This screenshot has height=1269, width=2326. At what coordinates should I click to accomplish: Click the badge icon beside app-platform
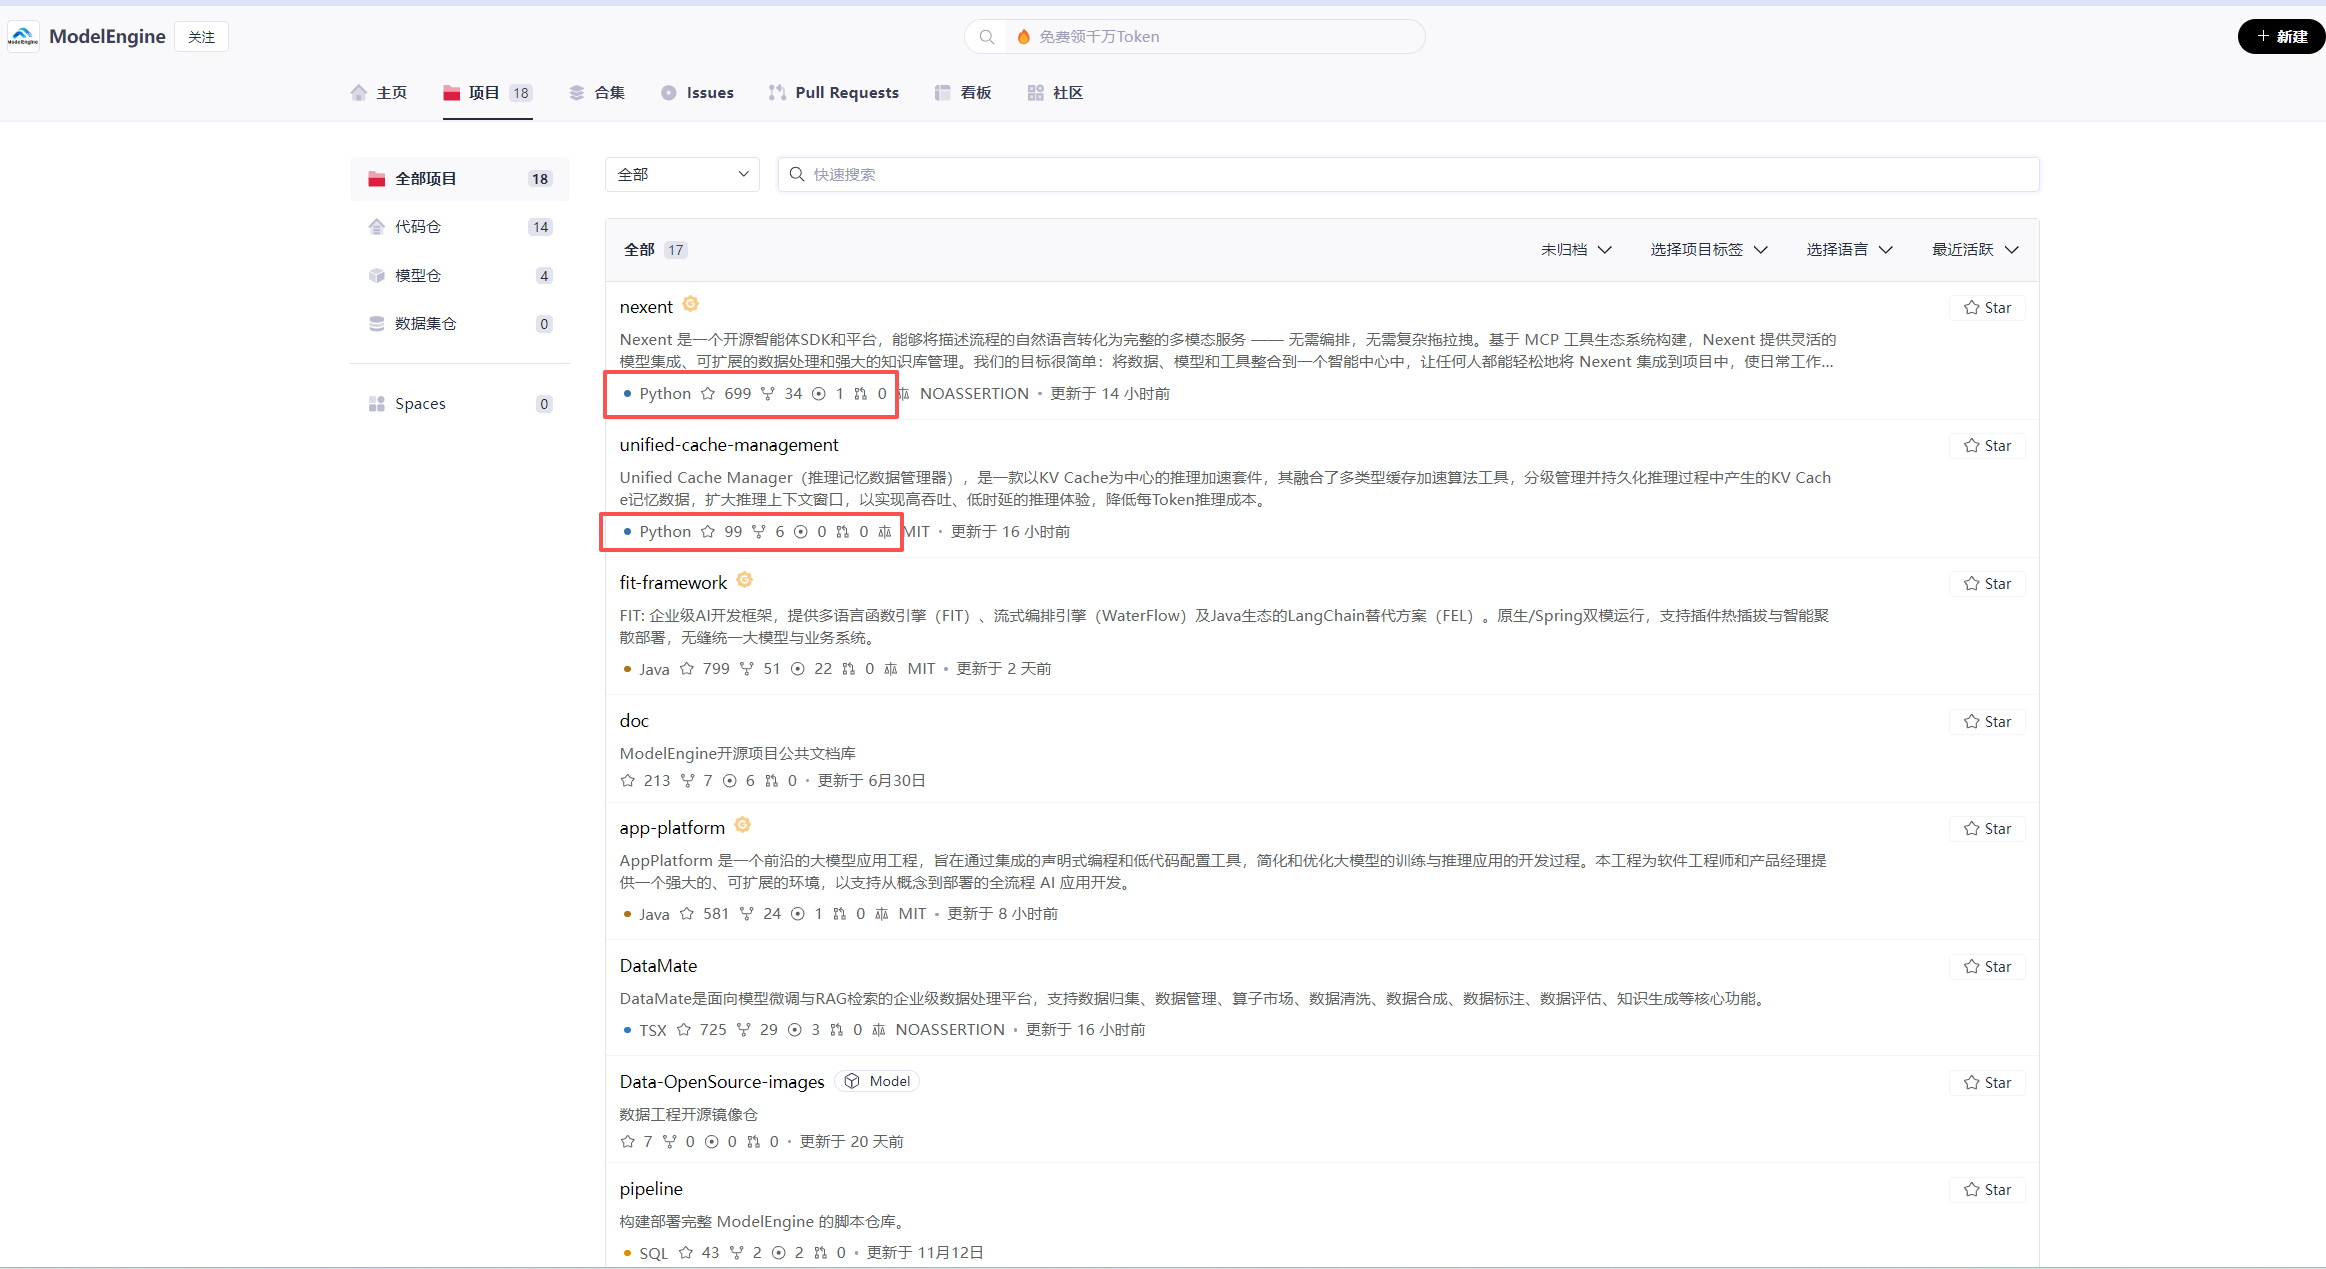(742, 825)
